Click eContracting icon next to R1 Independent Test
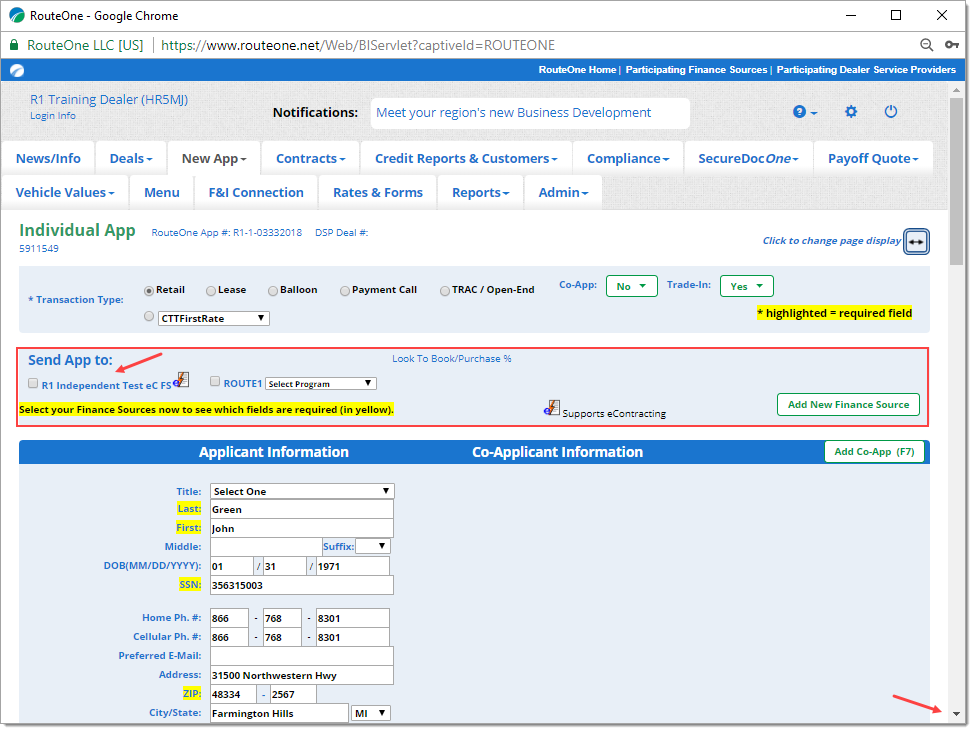 point(182,379)
